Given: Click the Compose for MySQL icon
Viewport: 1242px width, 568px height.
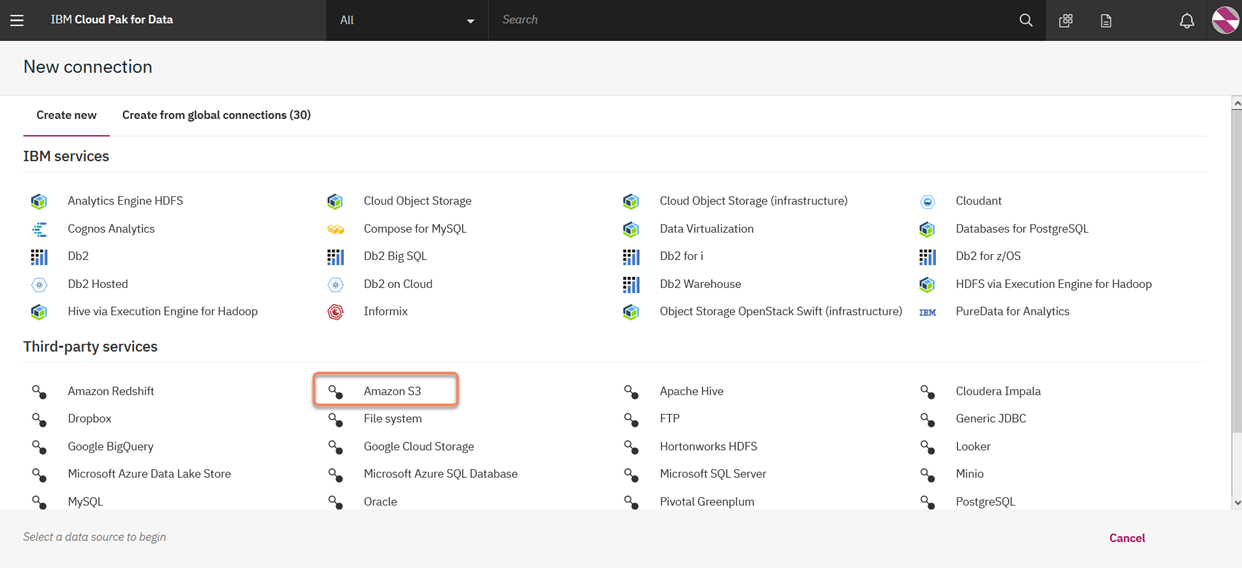Looking at the screenshot, I should 335,229.
